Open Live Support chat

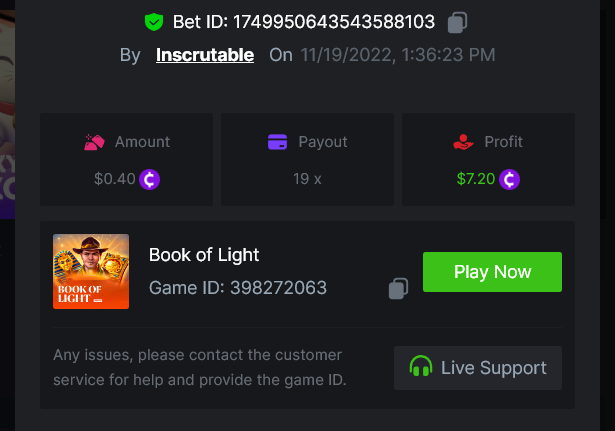point(478,368)
